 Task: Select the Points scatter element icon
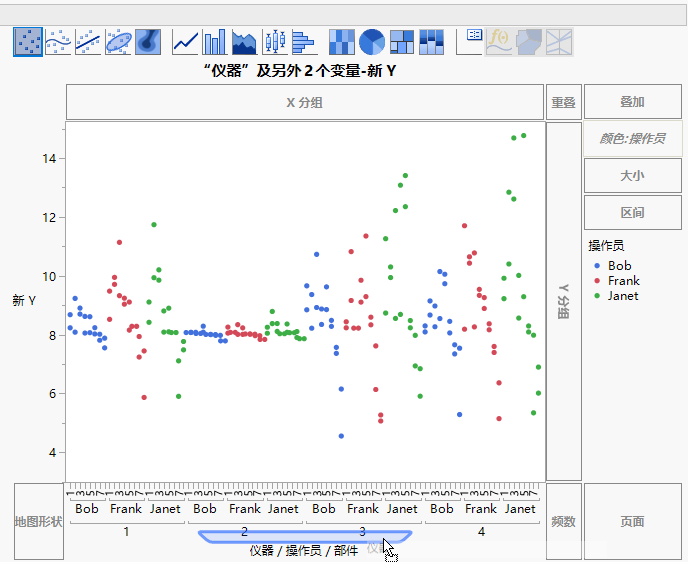coord(28,41)
